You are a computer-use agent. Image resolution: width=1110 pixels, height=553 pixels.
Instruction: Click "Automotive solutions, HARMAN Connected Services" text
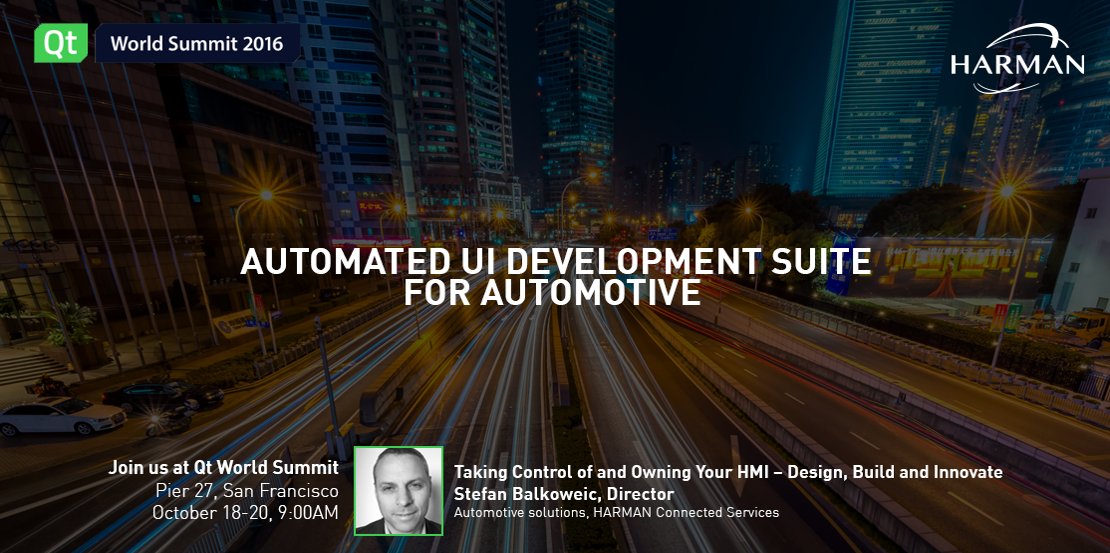click(616, 512)
